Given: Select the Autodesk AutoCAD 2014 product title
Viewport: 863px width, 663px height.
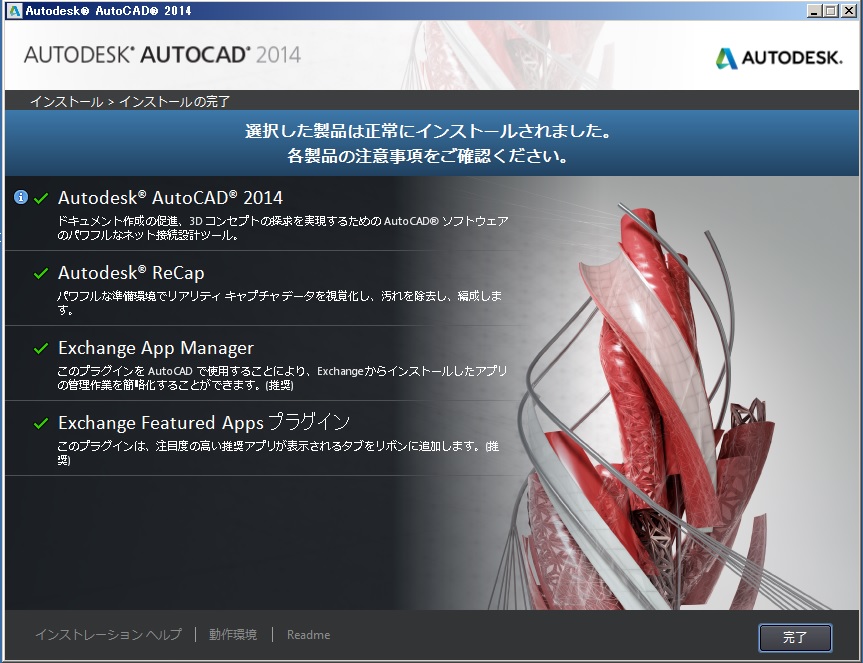Looking at the screenshot, I should (170, 198).
